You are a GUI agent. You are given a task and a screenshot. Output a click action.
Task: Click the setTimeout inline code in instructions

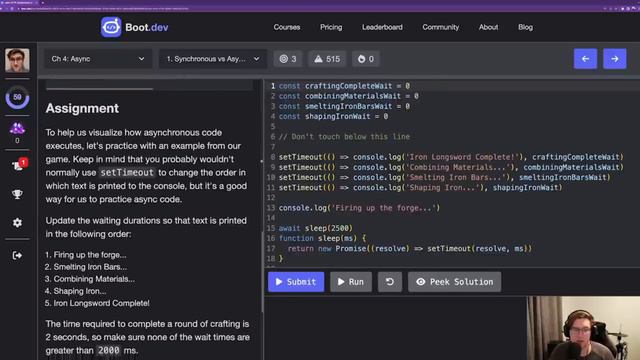pos(127,173)
